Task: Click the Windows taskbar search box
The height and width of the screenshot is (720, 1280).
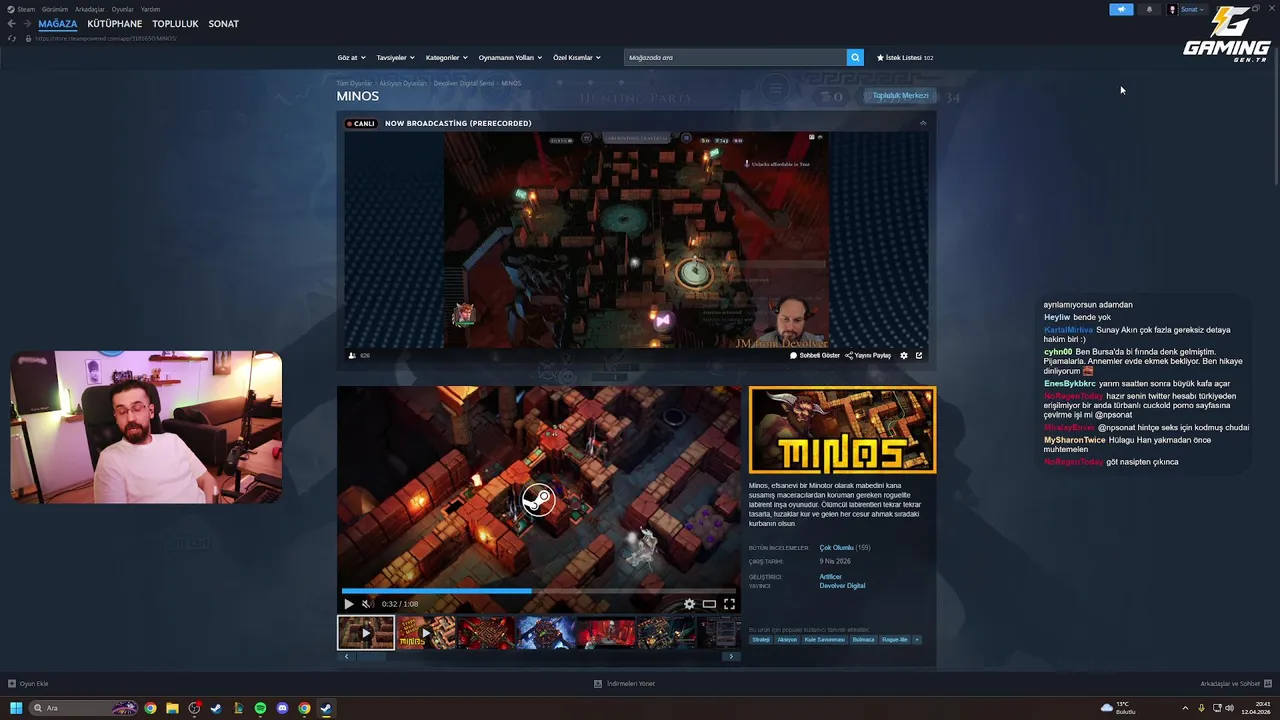Action: [83, 708]
